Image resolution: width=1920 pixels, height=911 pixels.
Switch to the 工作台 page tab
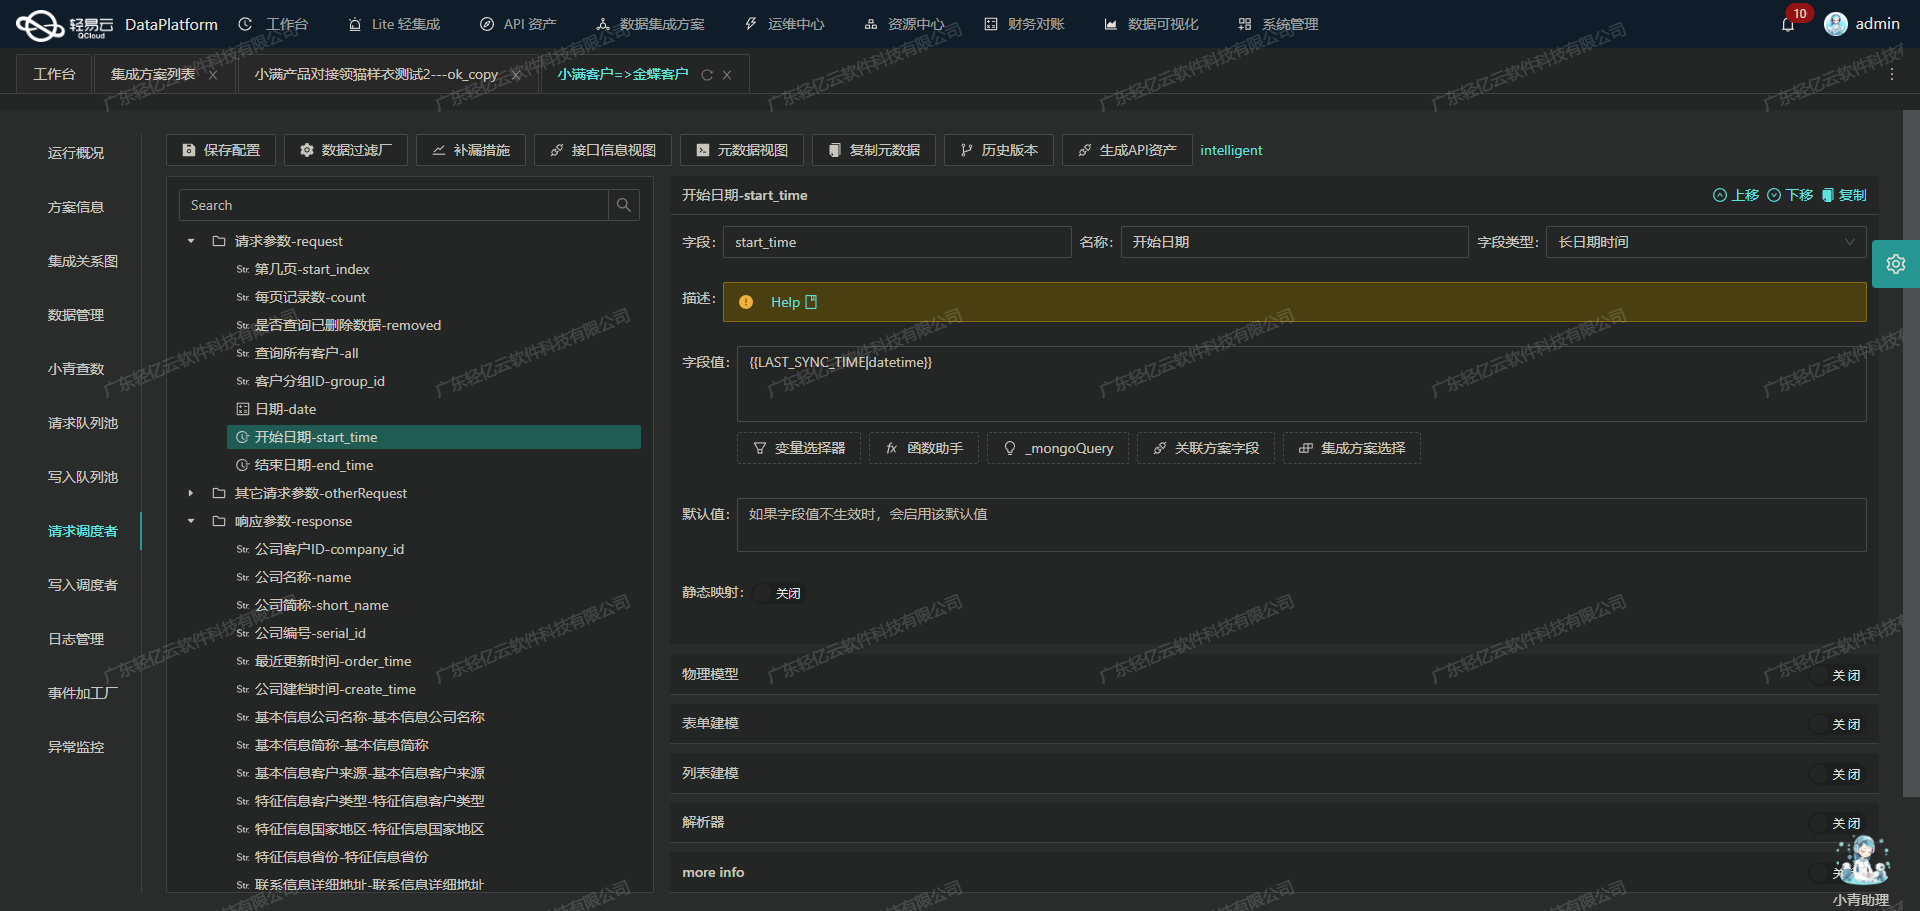pos(54,74)
